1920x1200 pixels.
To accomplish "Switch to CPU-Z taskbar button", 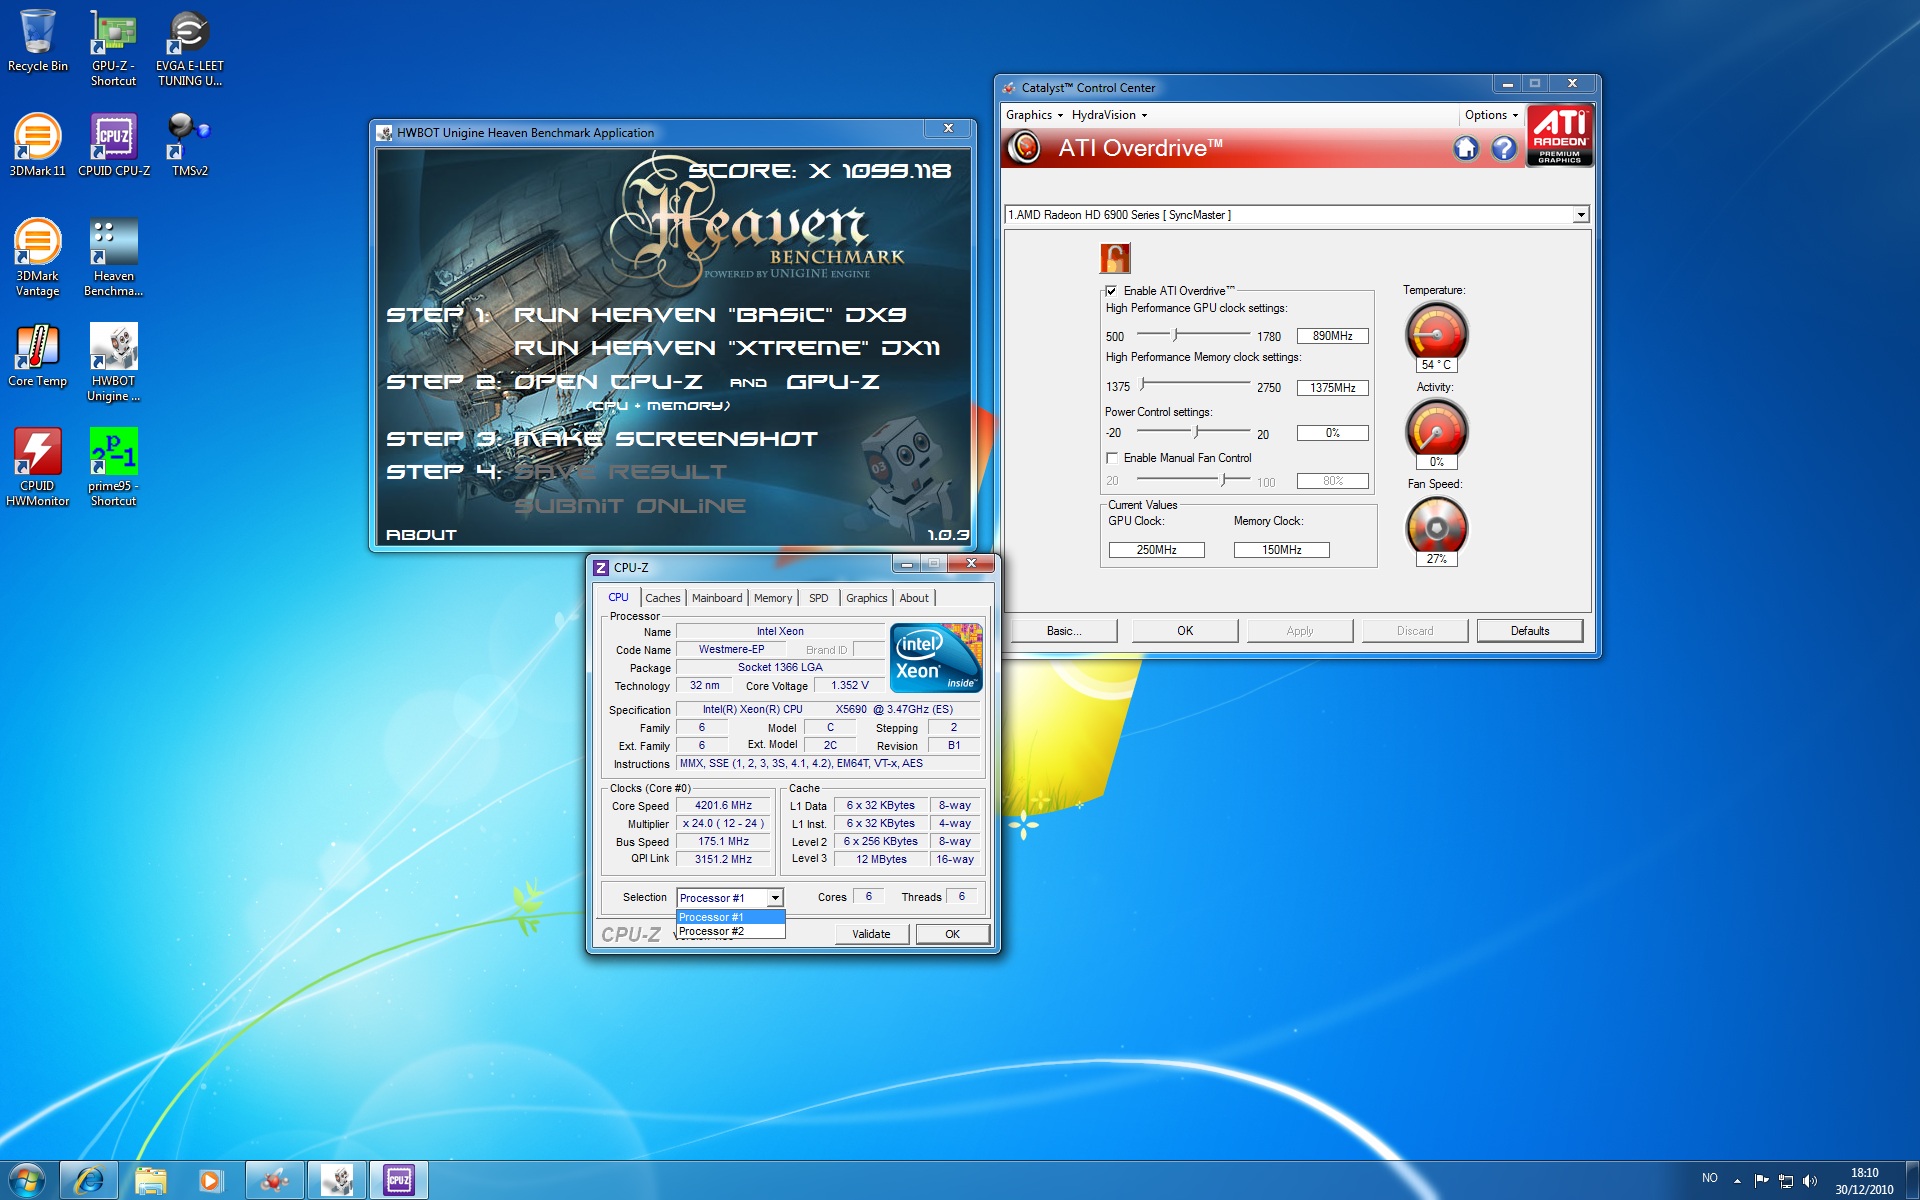I will point(399,1180).
